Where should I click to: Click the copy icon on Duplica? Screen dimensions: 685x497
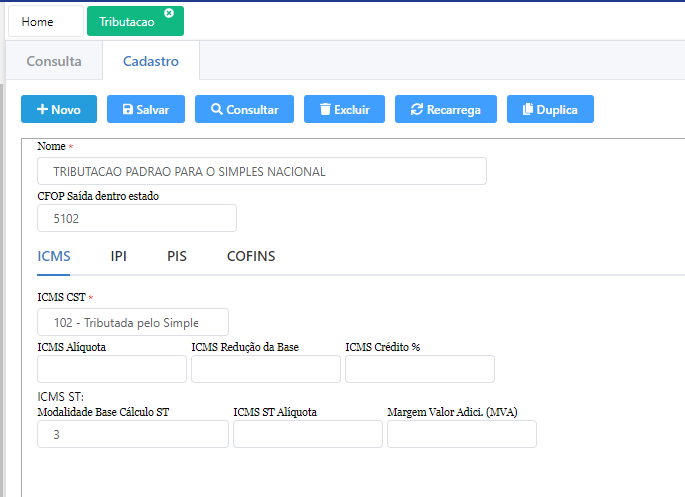pos(526,109)
